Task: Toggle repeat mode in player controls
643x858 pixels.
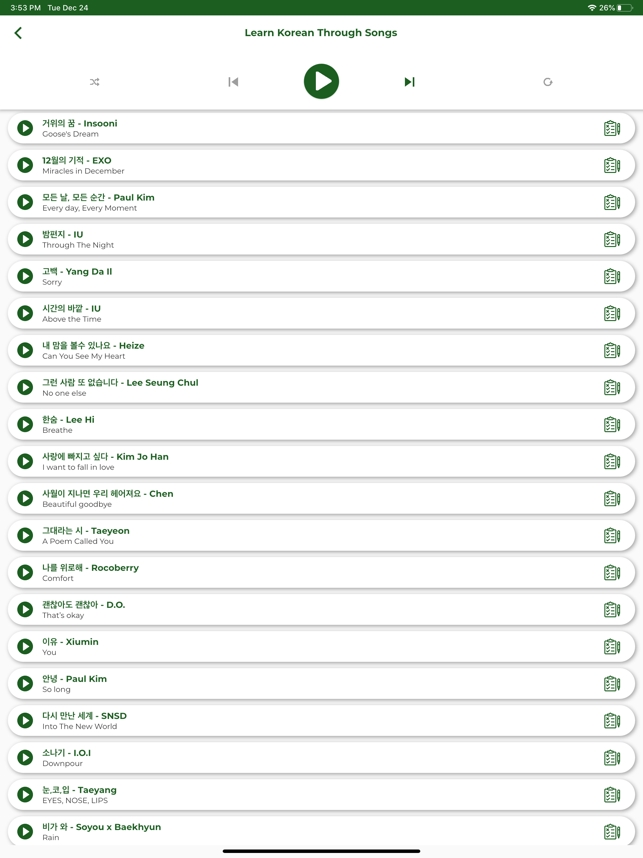Action: click(547, 82)
